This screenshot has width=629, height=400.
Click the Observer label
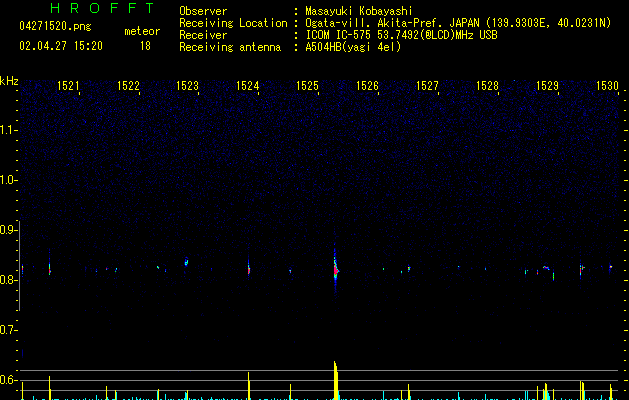203,11
